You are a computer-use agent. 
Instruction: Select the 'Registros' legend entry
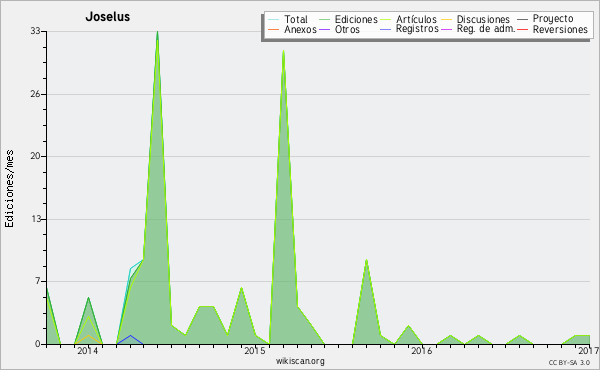point(417,29)
